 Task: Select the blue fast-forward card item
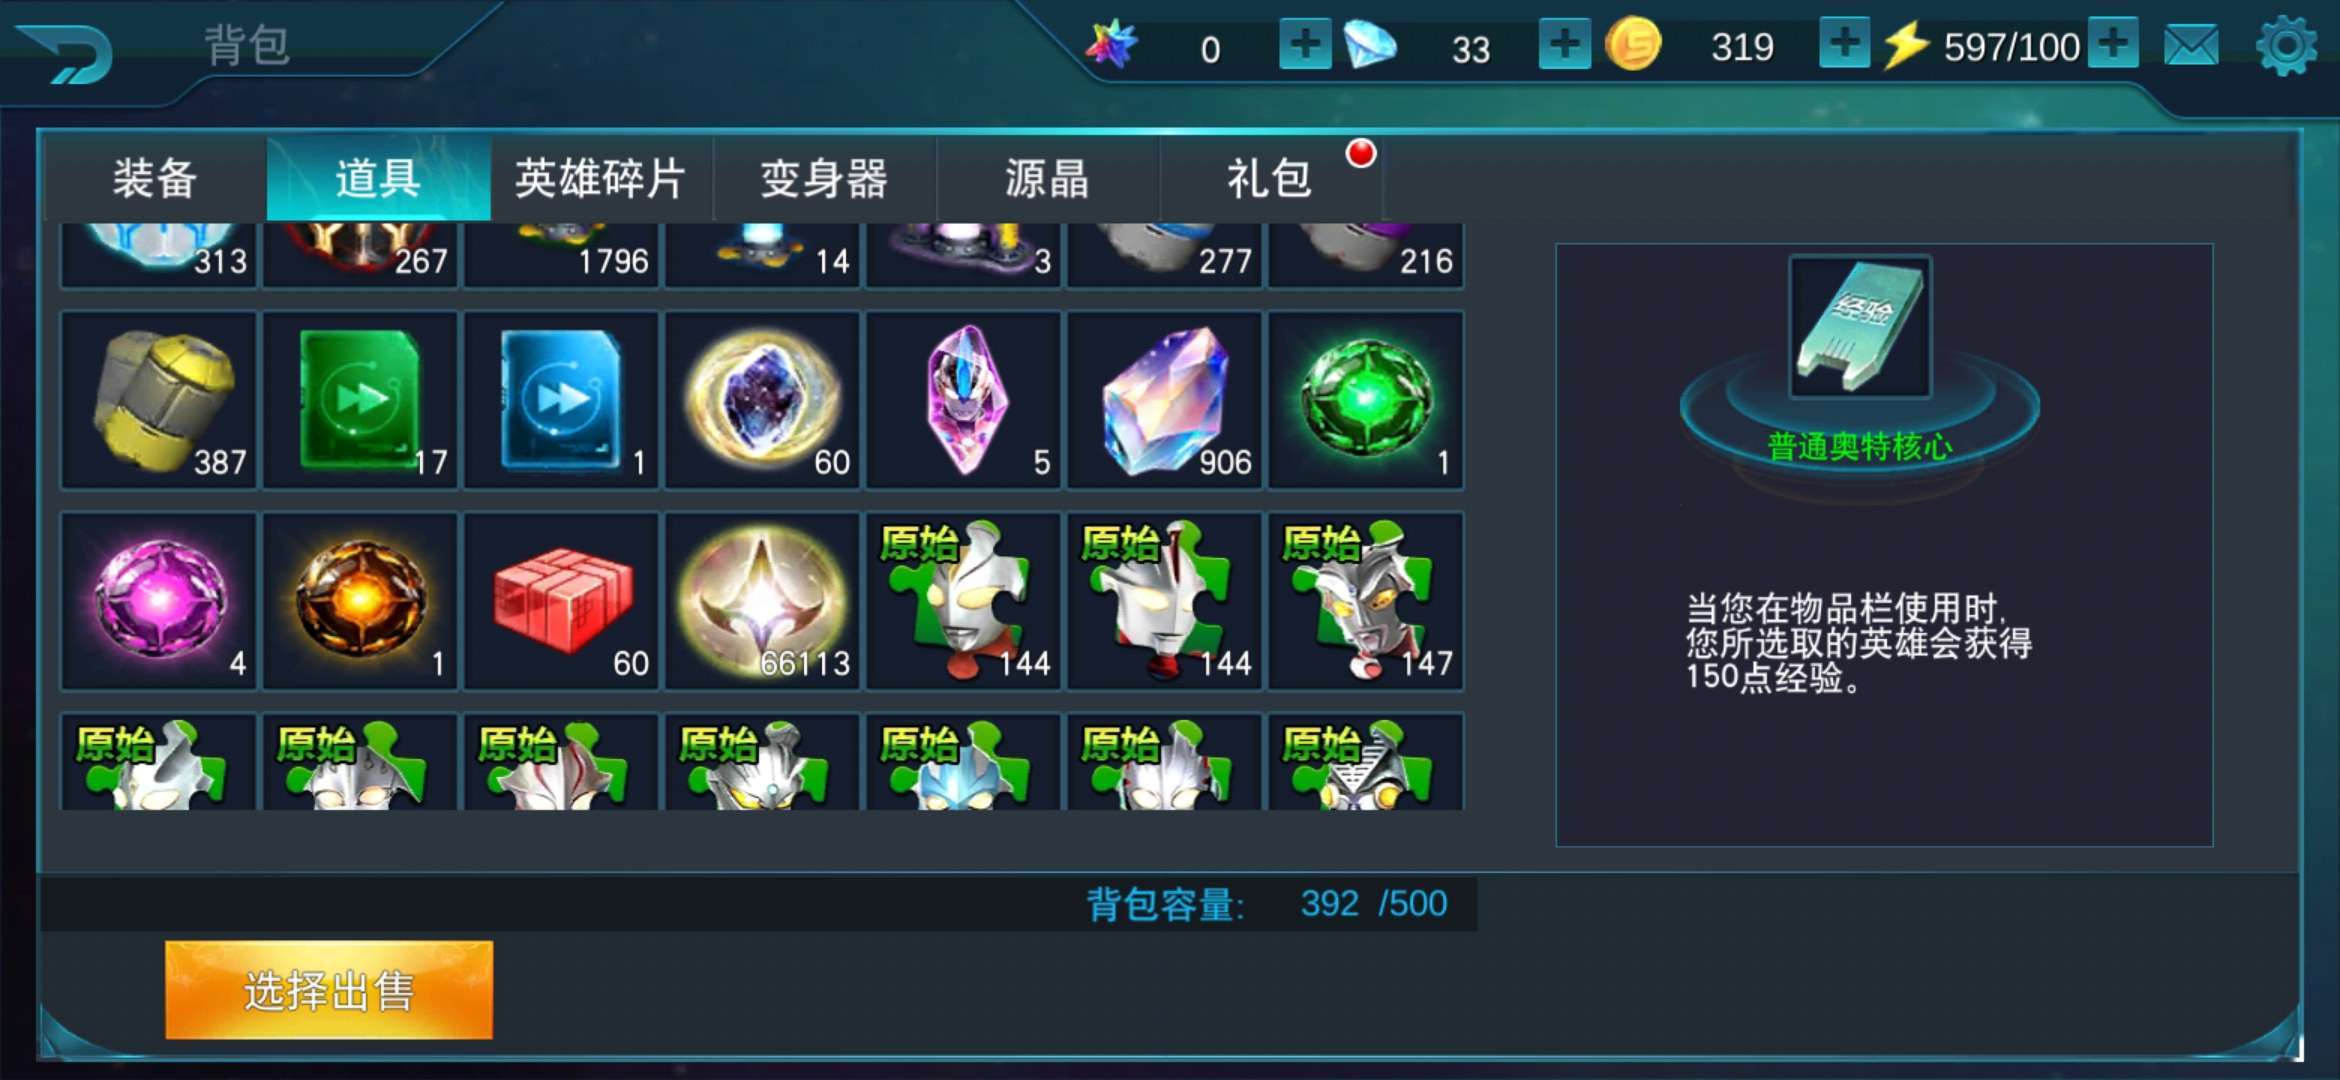561,400
